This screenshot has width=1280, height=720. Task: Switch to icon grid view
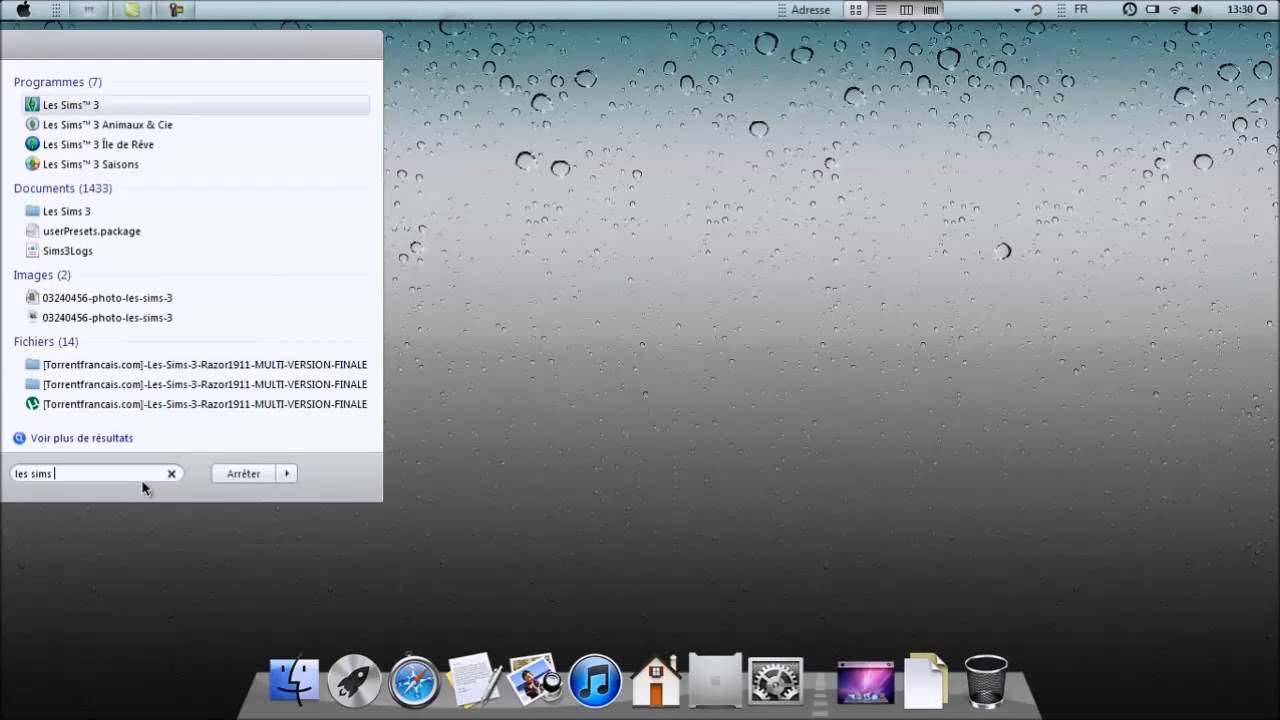click(855, 10)
